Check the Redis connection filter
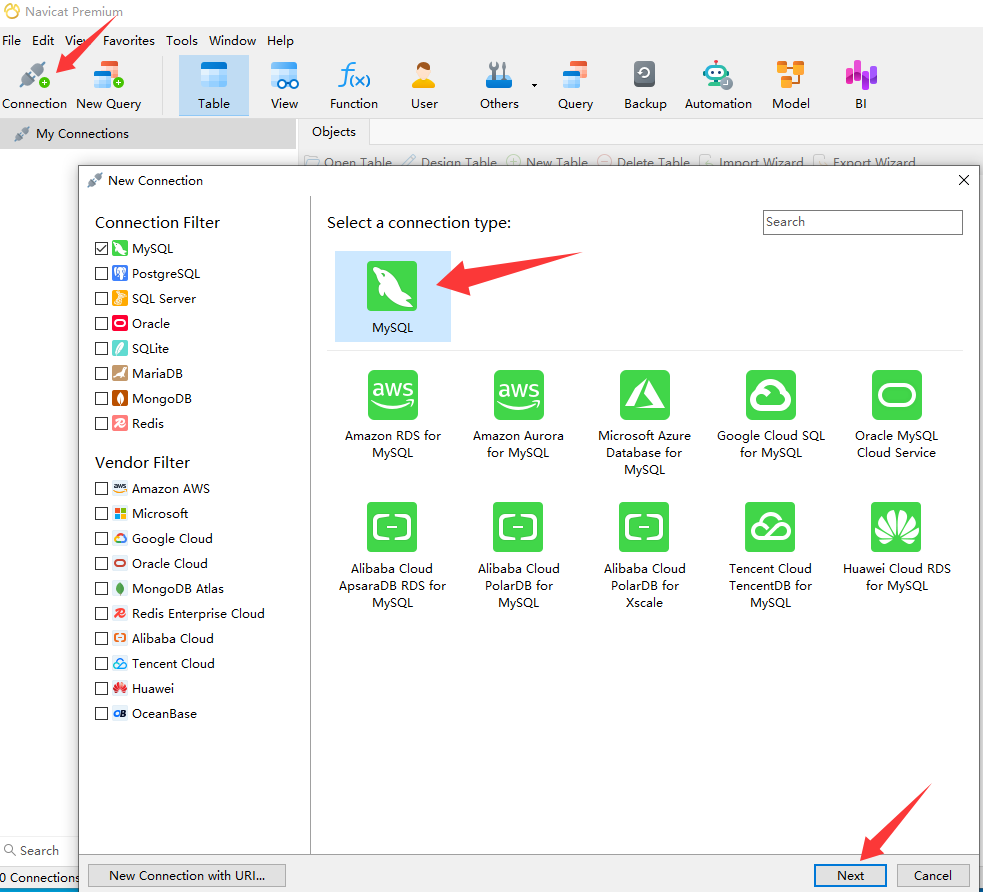The image size is (983, 892). point(102,424)
